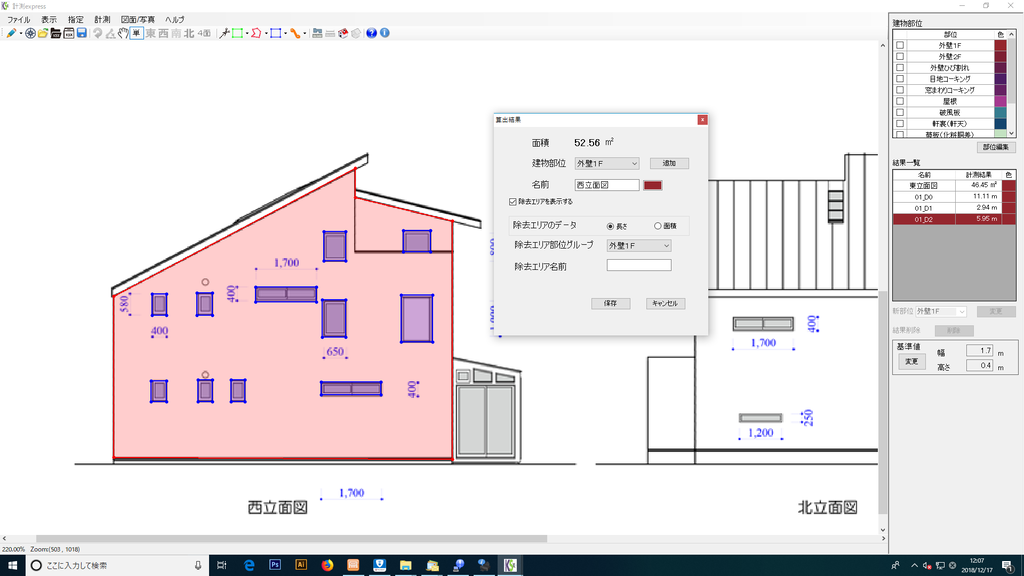Select the pencil drawing tool
The width and height of the screenshot is (1024, 576).
11,33
